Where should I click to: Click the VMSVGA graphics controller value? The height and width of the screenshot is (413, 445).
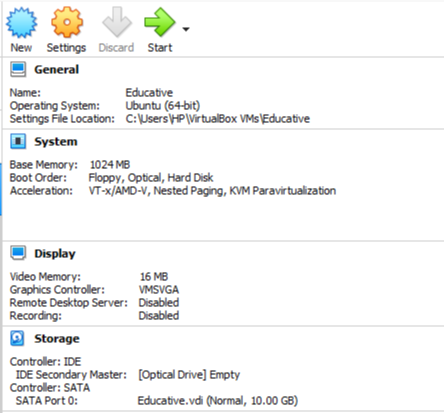(159, 289)
